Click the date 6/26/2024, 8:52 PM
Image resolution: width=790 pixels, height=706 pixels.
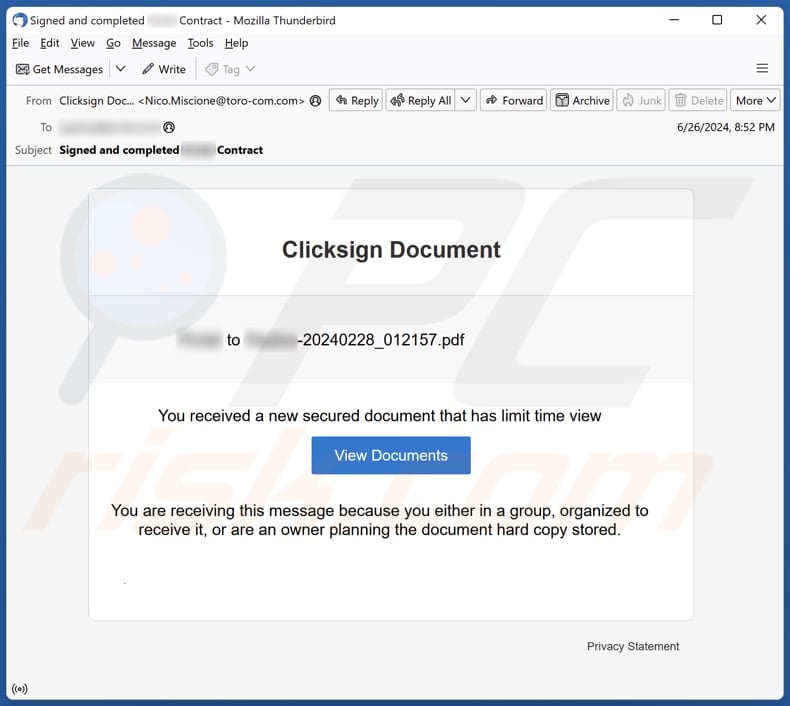point(726,127)
